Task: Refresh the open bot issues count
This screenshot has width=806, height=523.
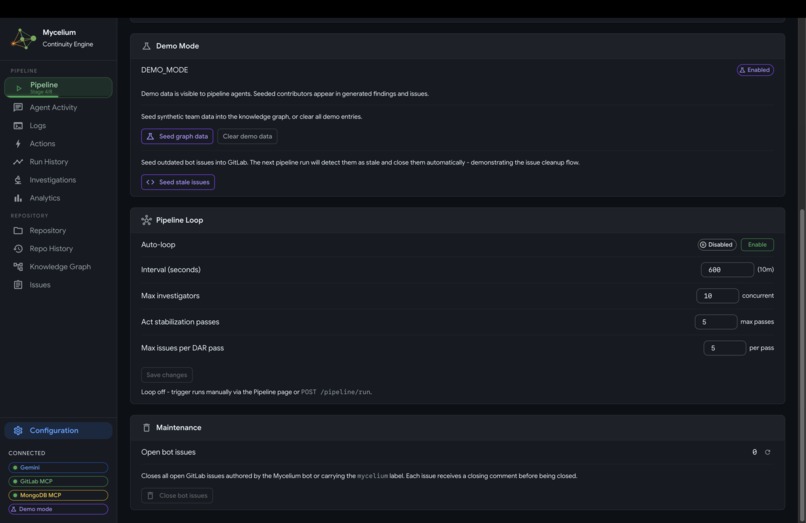Action: click(767, 453)
